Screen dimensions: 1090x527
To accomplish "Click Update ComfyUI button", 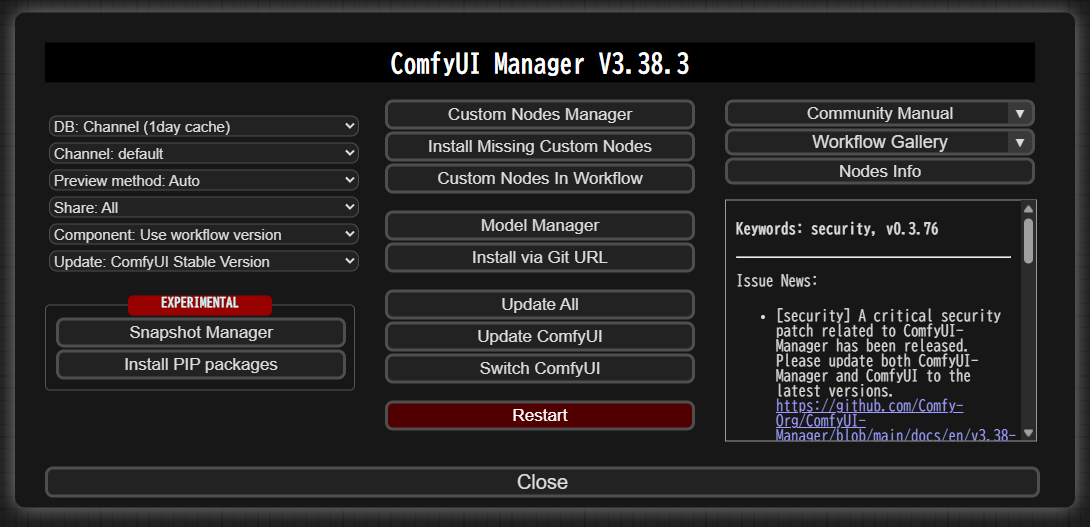I will 539,336.
